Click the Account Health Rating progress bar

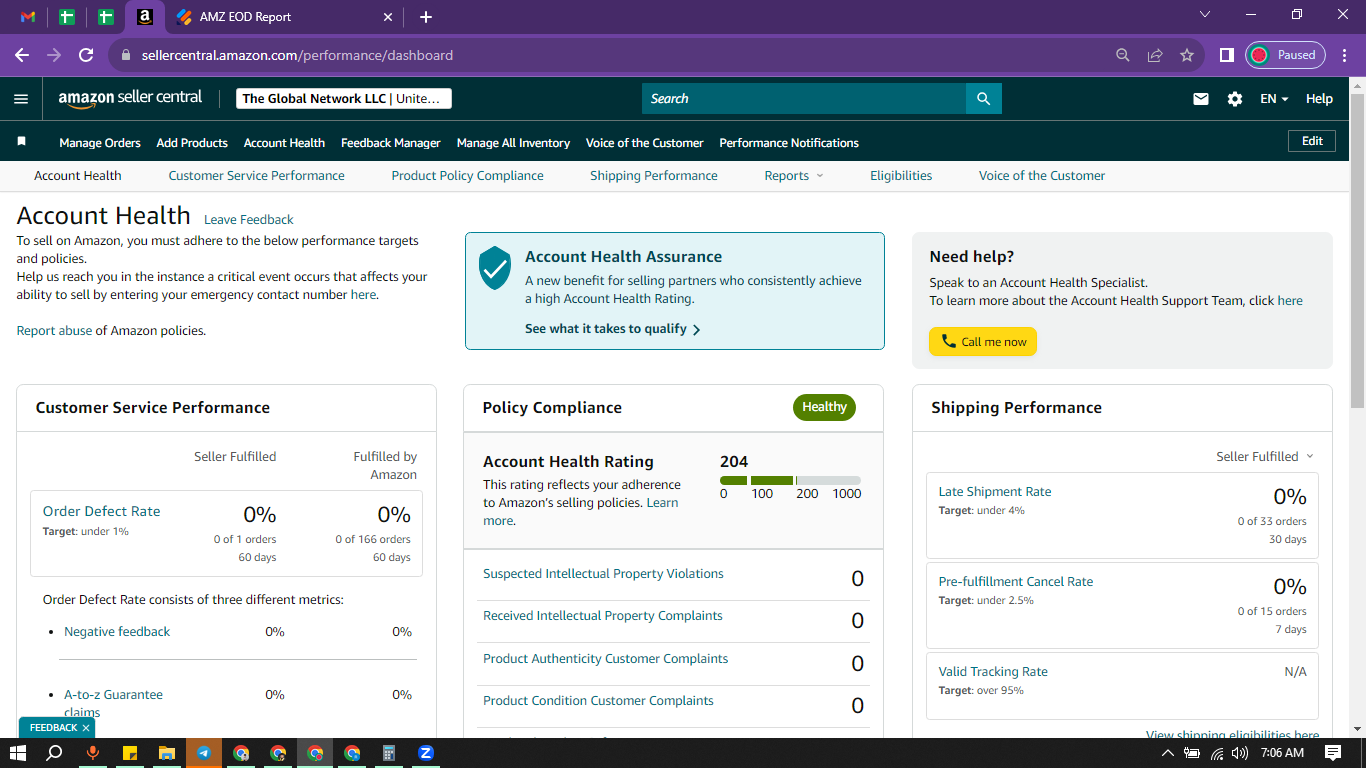(790, 481)
